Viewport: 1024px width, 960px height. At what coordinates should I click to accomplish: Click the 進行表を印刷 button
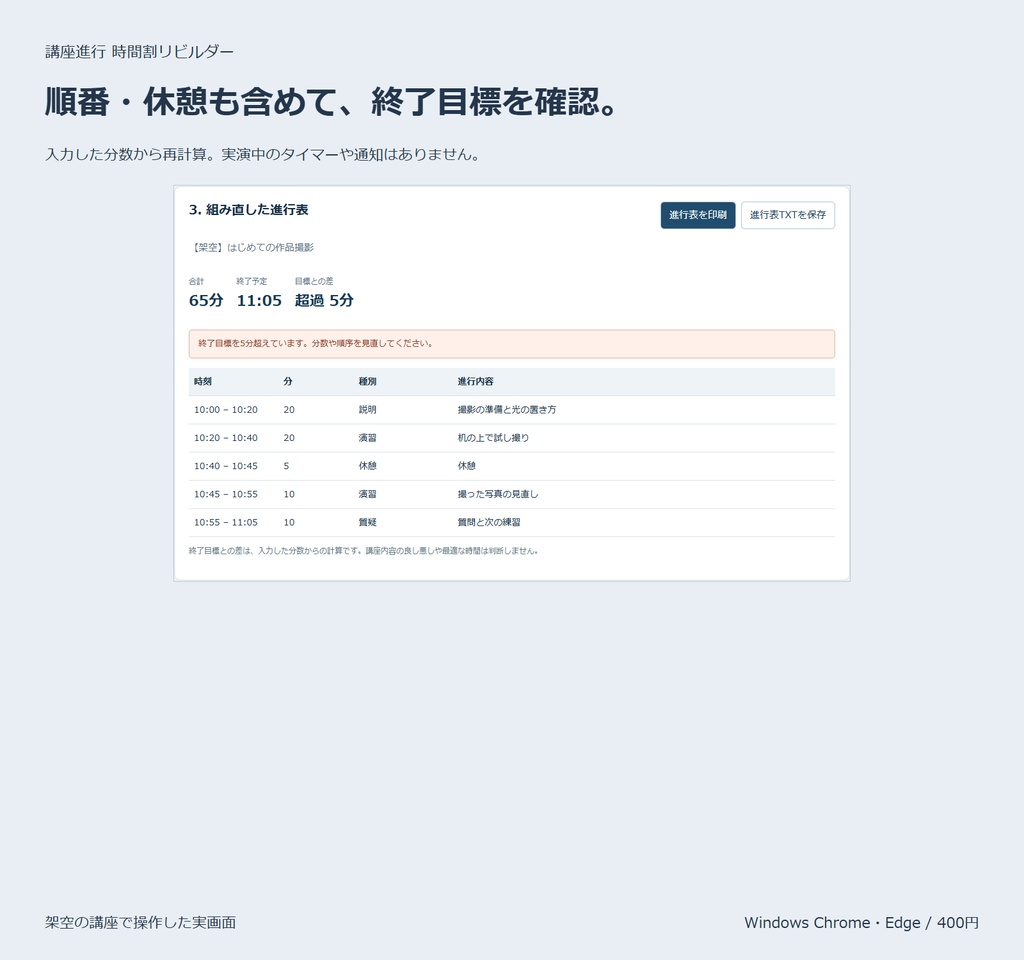[697, 215]
